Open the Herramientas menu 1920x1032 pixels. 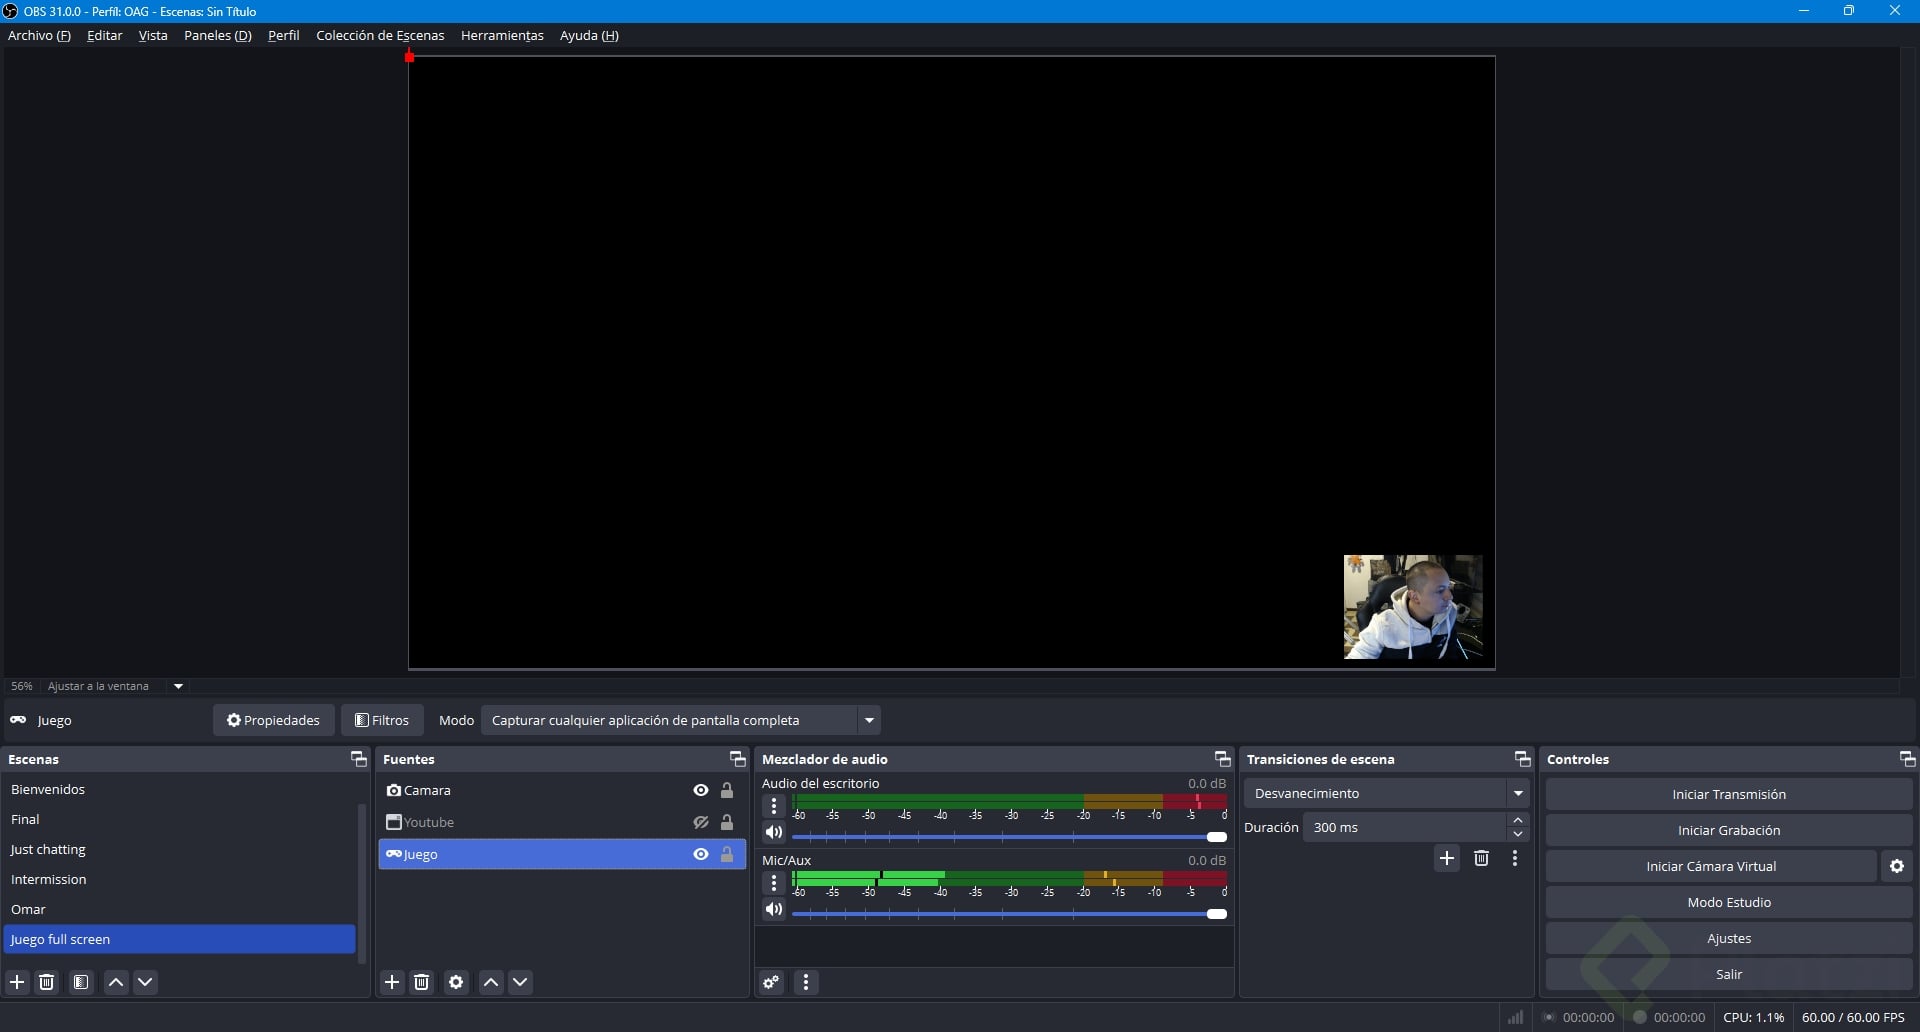502,36
